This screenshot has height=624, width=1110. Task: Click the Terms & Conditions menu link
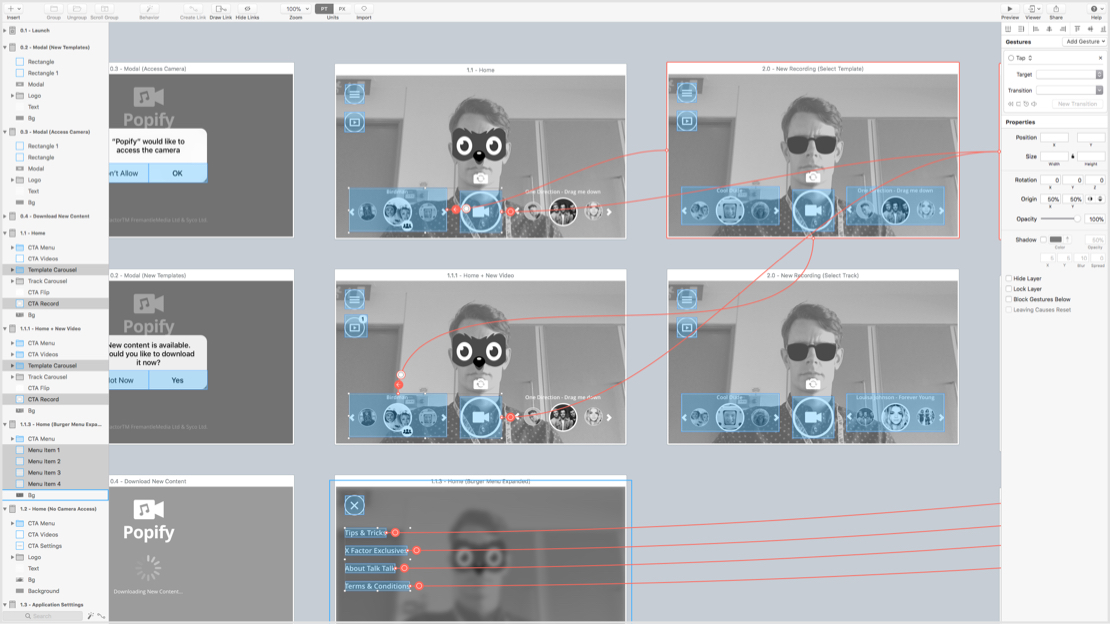pyautogui.click(x=377, y=586)
